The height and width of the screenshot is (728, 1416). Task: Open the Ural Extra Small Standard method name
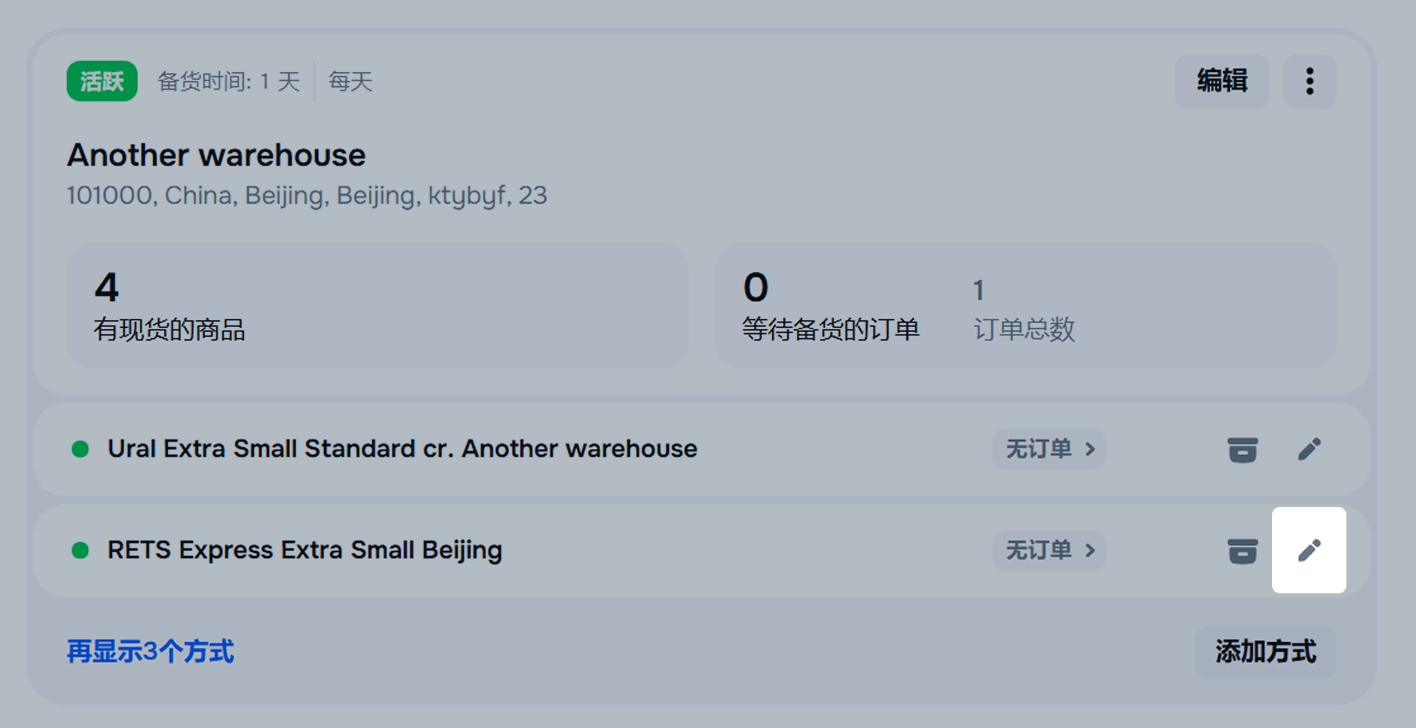point(402,450)
